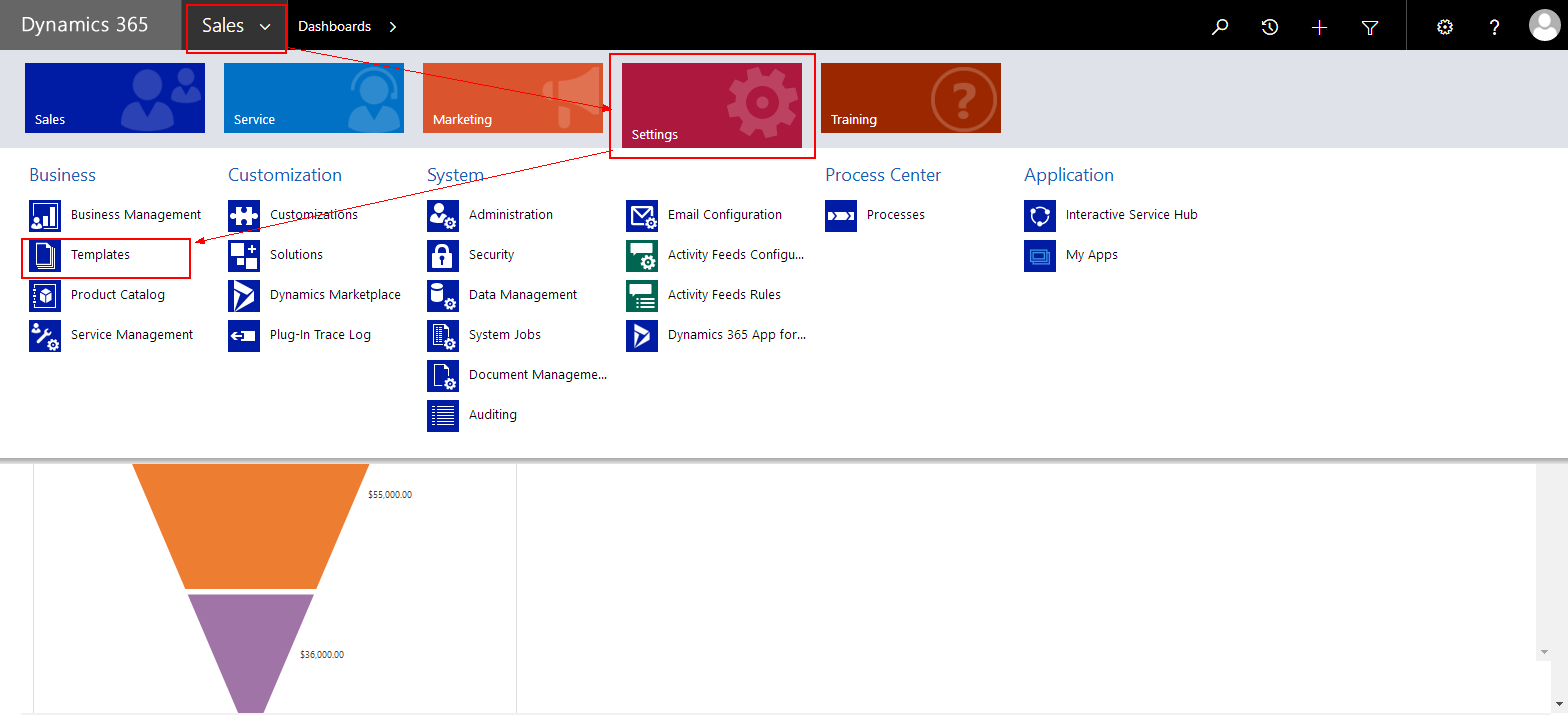
Task: Click the Administration icon
Action: [x=443, y=215]
